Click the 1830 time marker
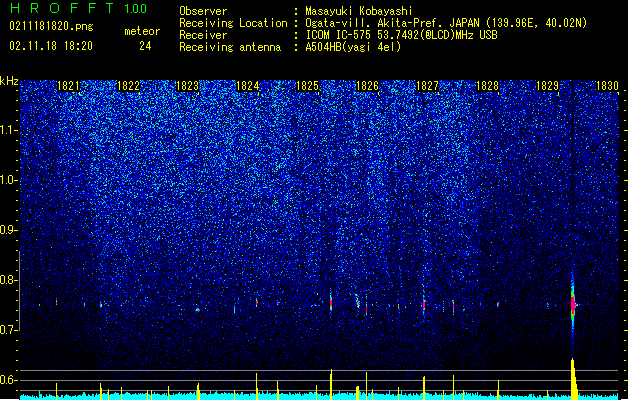629x400 pixels. coord(607,86)
